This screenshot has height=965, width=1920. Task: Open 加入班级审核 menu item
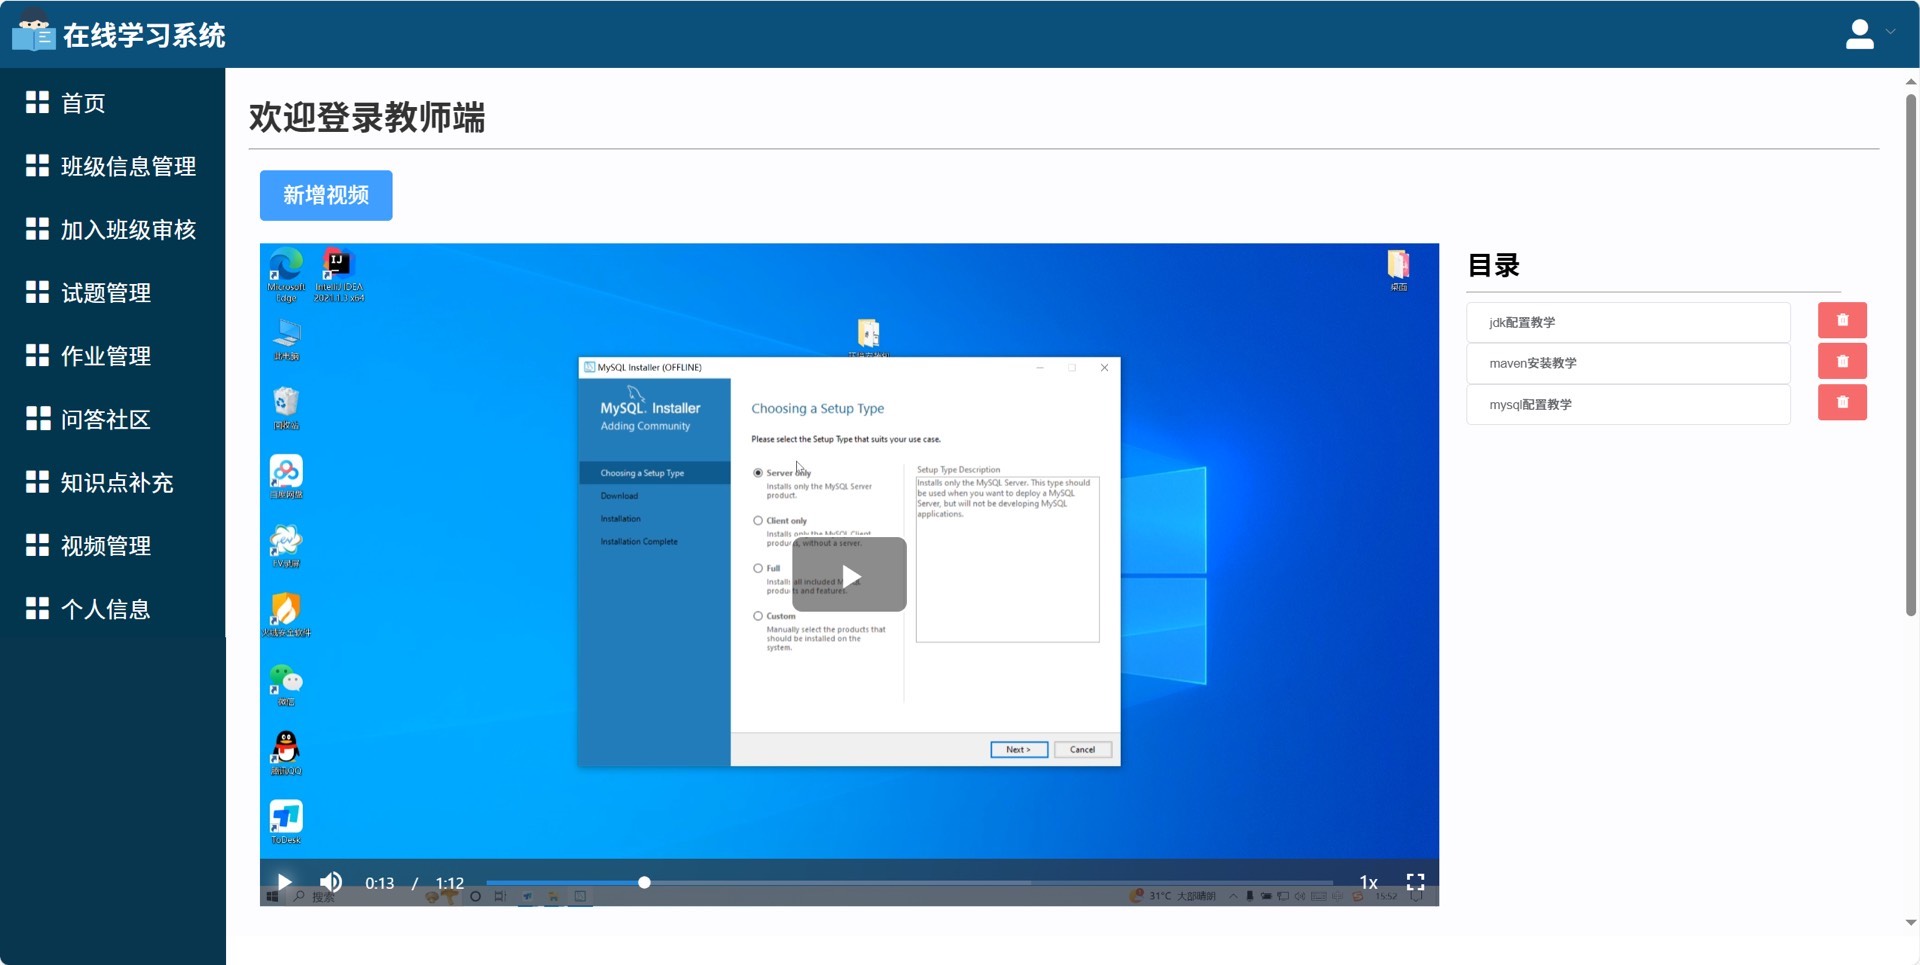tap(112, 229)
